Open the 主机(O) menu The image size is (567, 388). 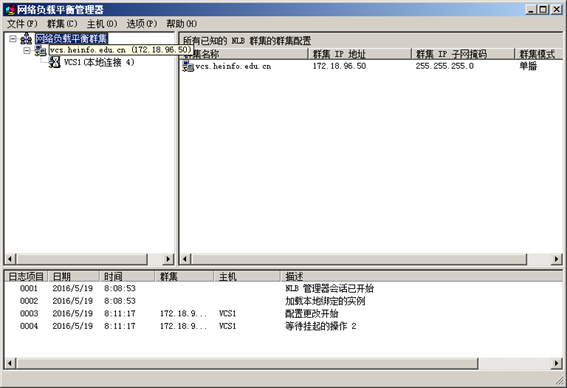pyautogui.click(x=102, y=24)
